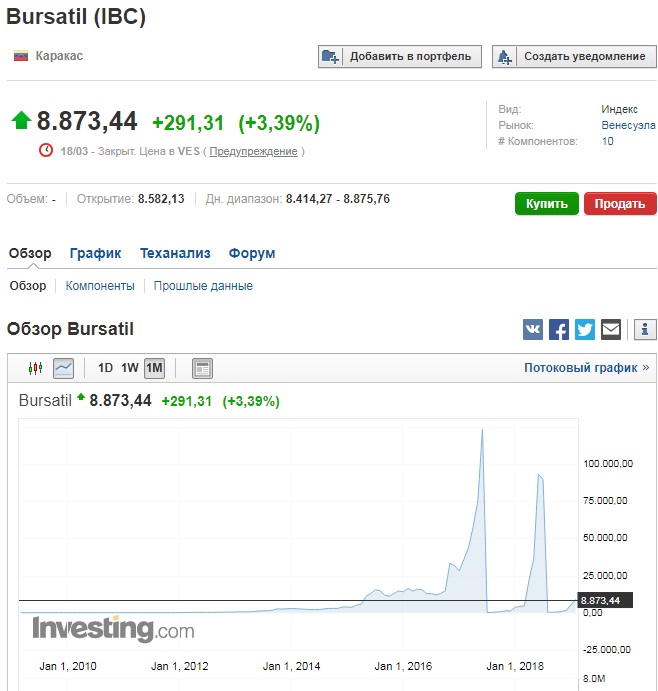
Task: Click the create-alert bell icon
Action: pyautogui.click(x=504, y=56)
